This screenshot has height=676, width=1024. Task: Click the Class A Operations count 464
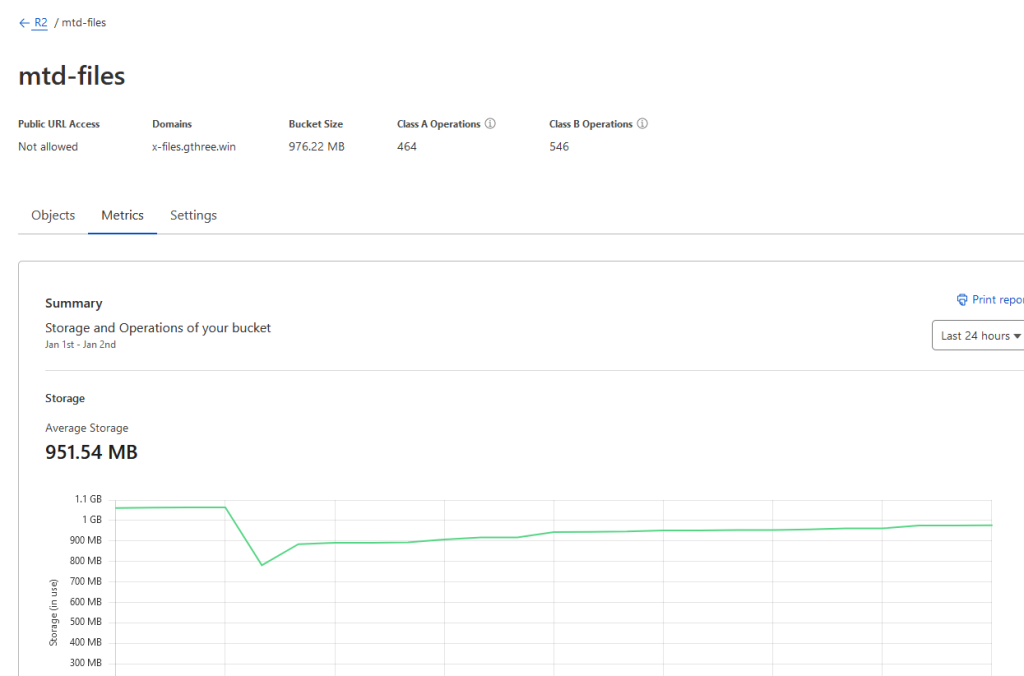click(x=407, y=147)
